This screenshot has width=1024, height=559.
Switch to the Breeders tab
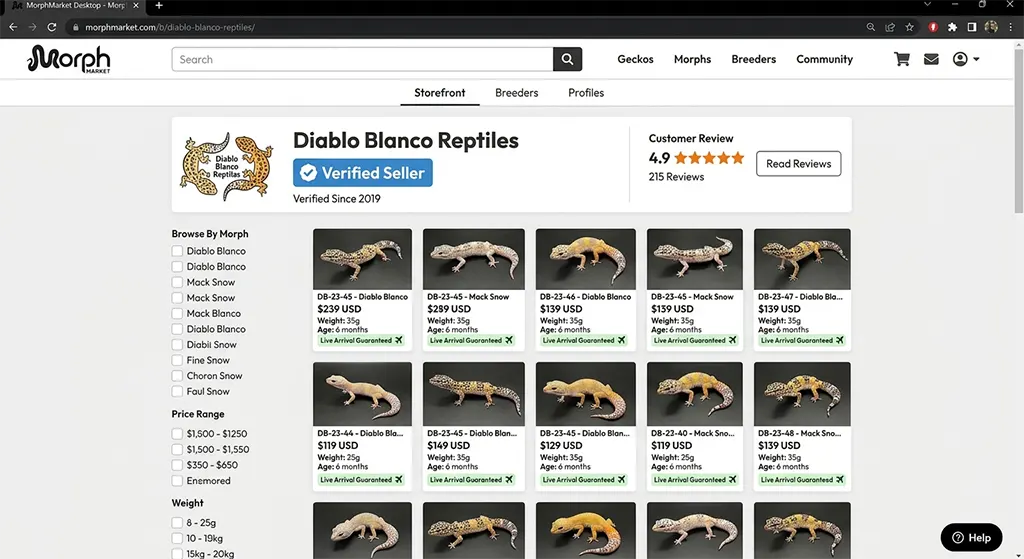click(x=516, y=93)
